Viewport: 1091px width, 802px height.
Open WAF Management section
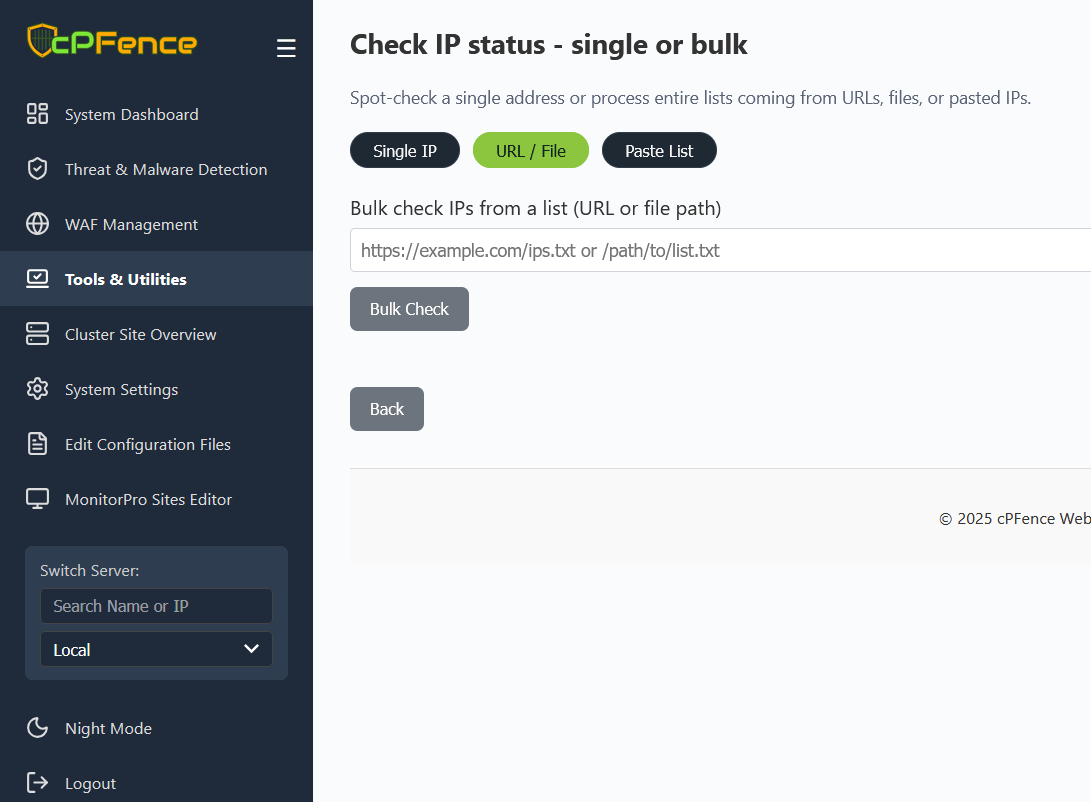click(x=157, y=224)
